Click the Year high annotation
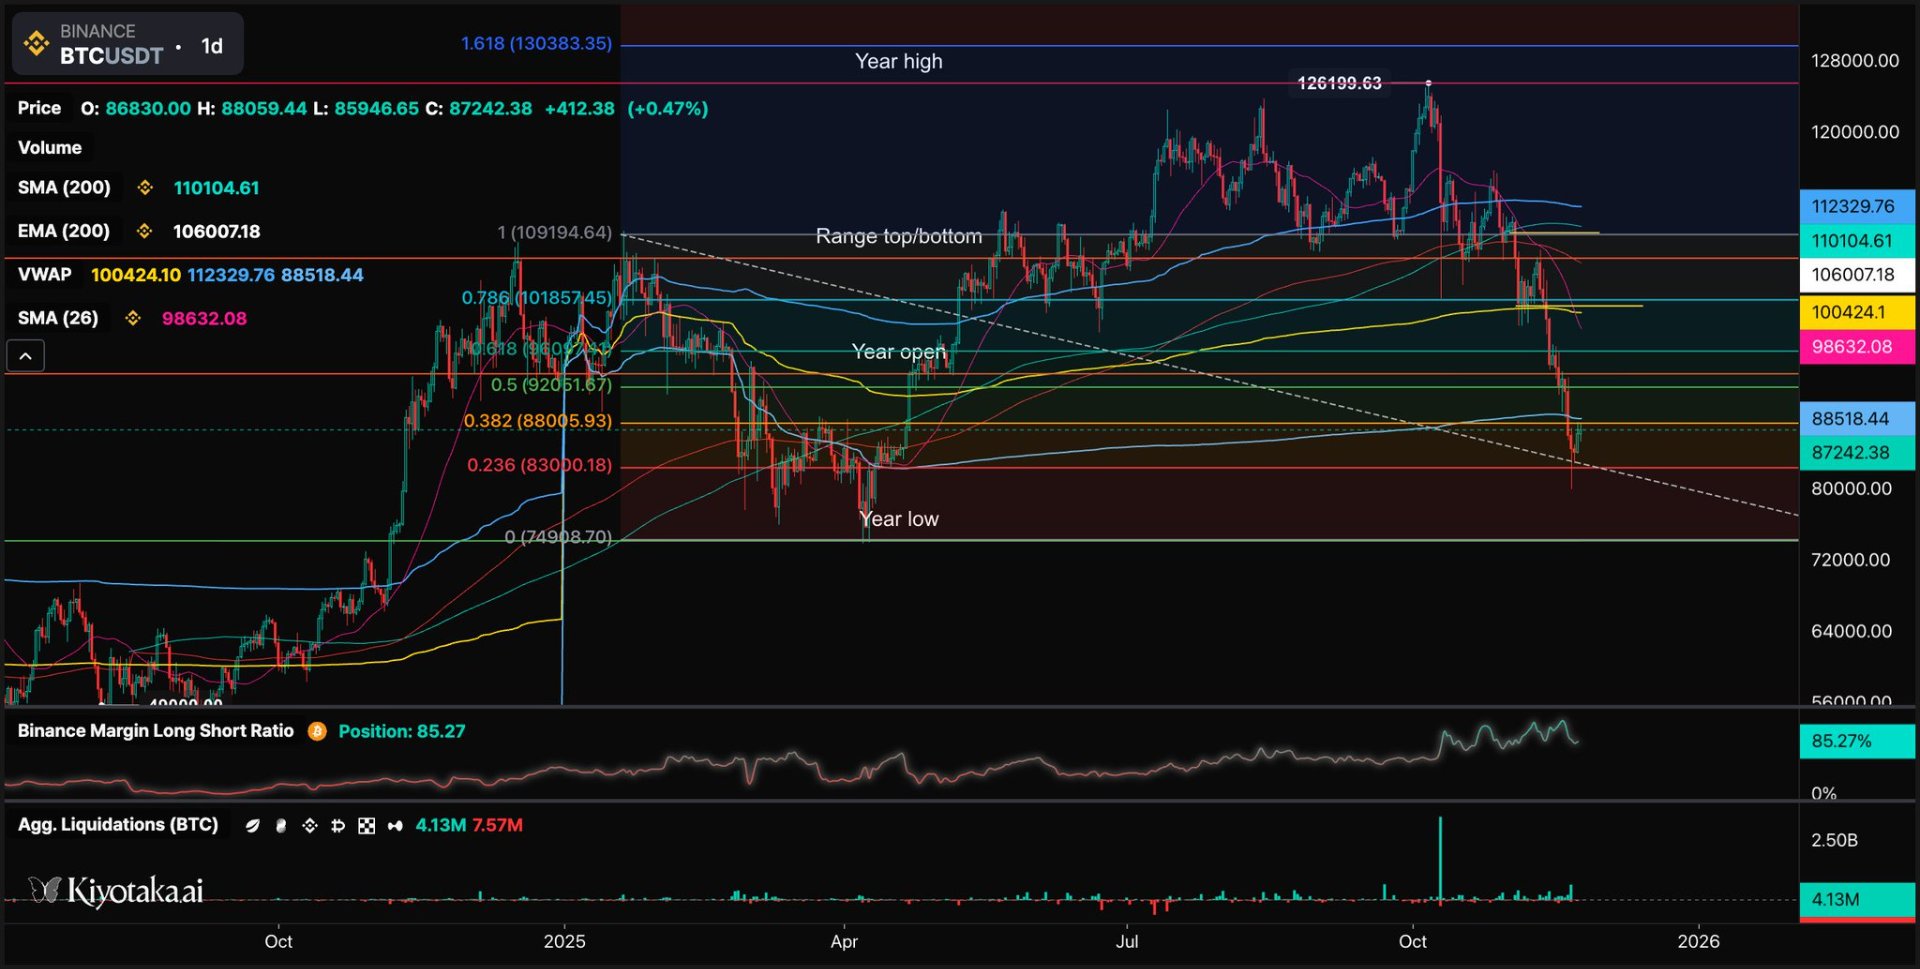This screenshot has height=969, width=1920. tap(899, 62)
